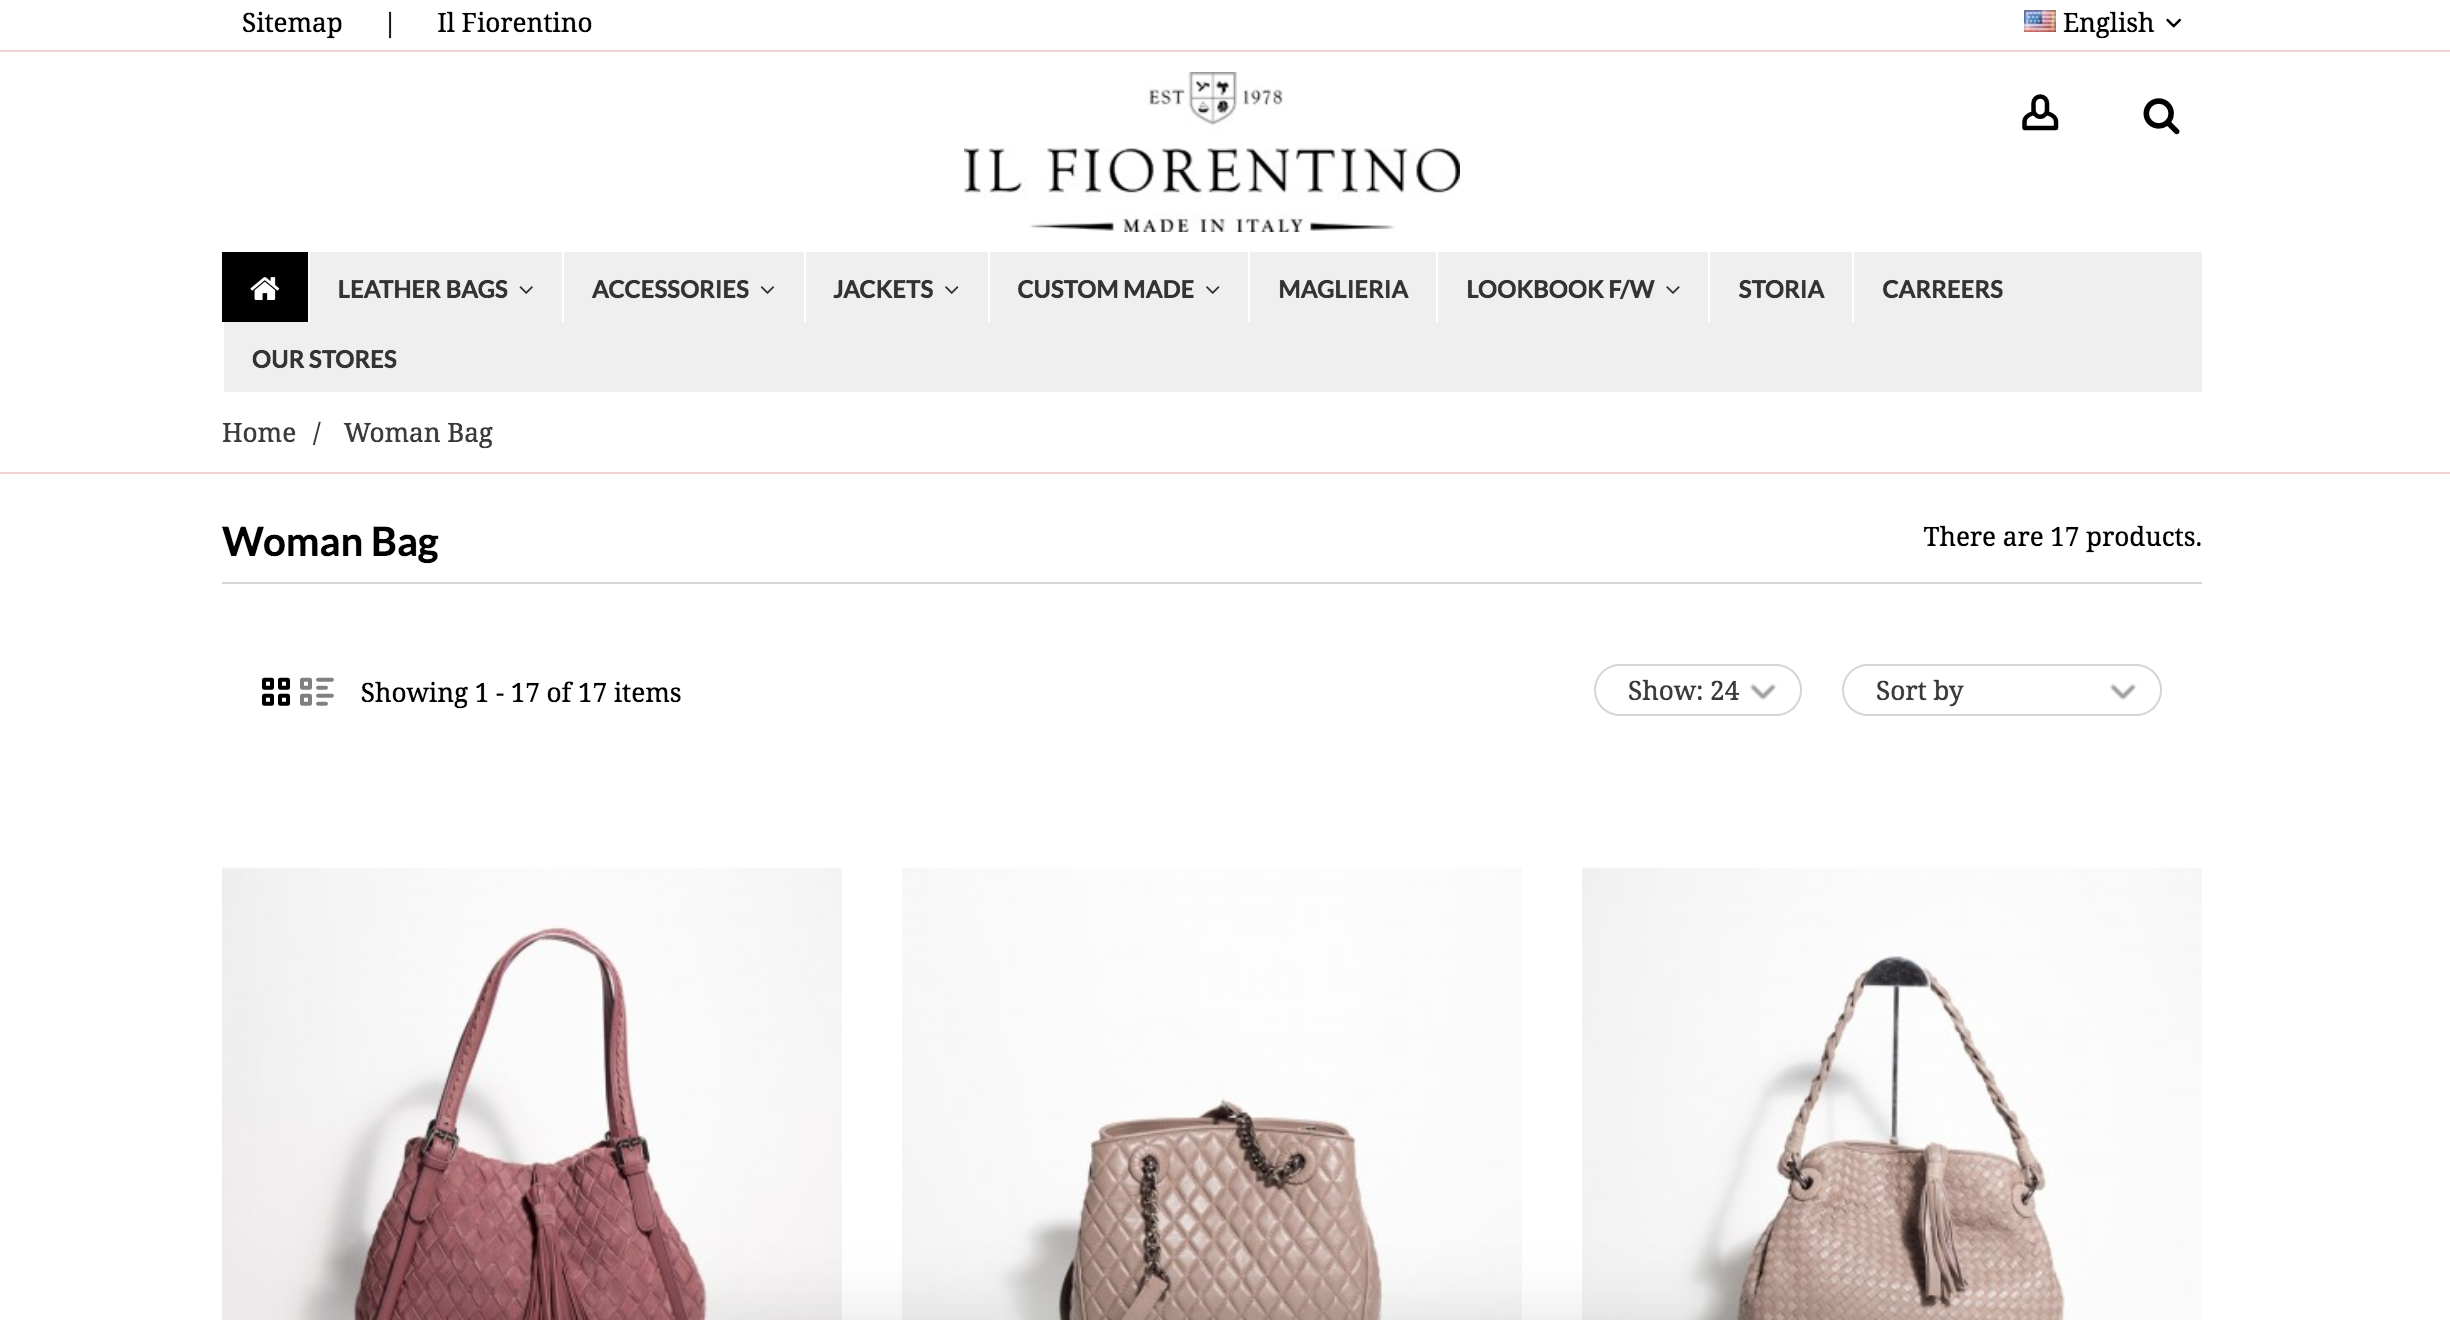Expand the Accessories menu
This screenshot has width=2450, height=1320.
[x=683, y=288]
